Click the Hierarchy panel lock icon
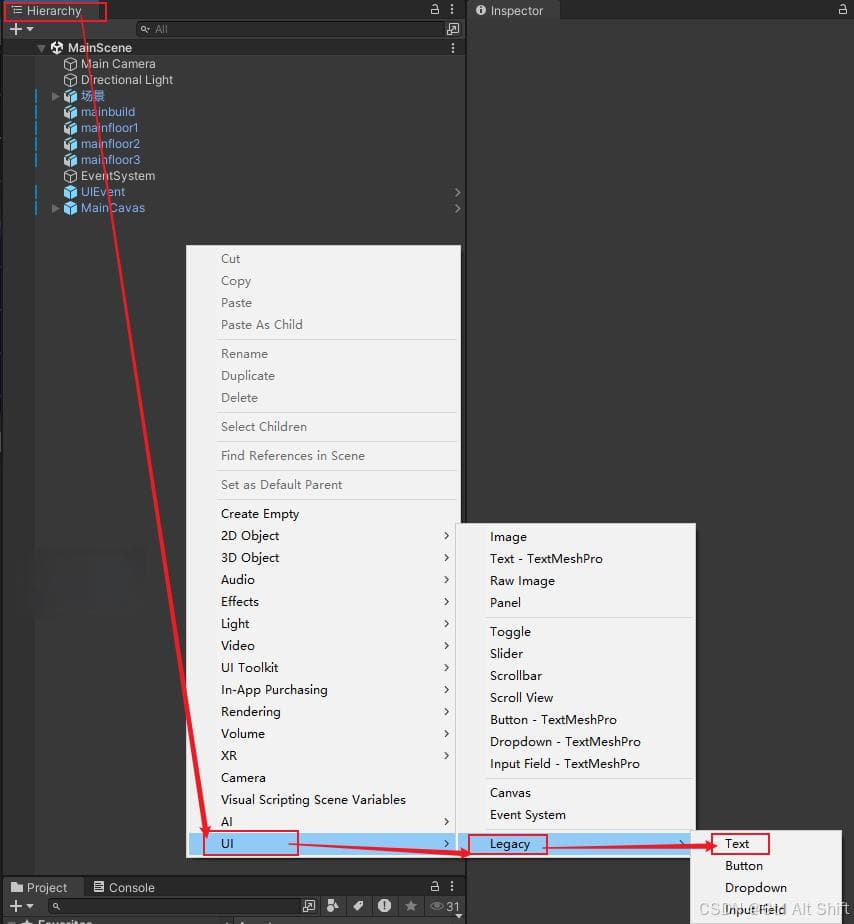The width and height of the screenshot is (854, 924). [x=435, y=9]
